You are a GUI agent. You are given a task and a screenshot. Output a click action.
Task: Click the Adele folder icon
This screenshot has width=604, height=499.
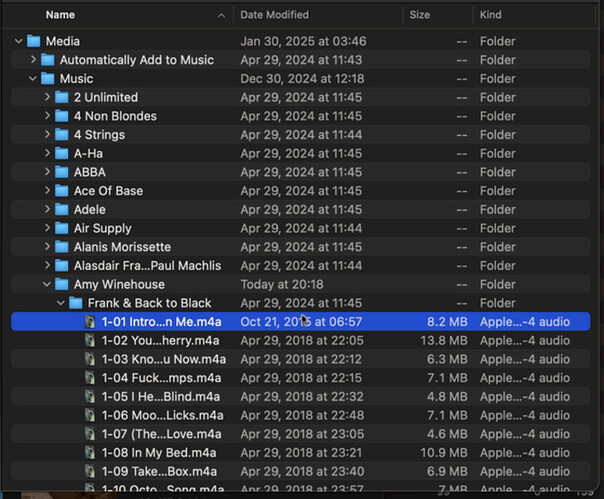[62, 209]
